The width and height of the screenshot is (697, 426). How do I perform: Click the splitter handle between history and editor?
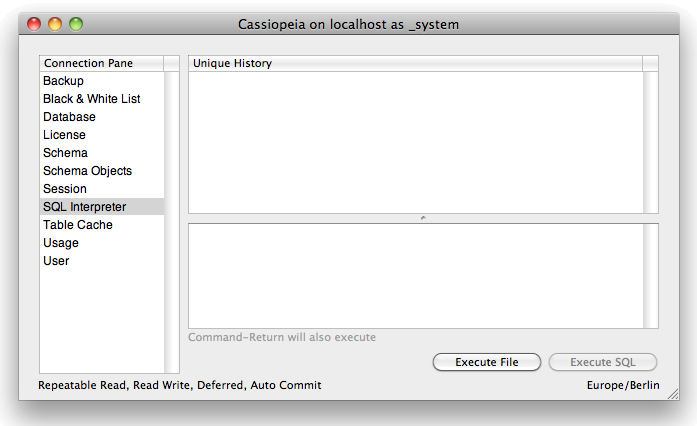click(x=423, y=218)
